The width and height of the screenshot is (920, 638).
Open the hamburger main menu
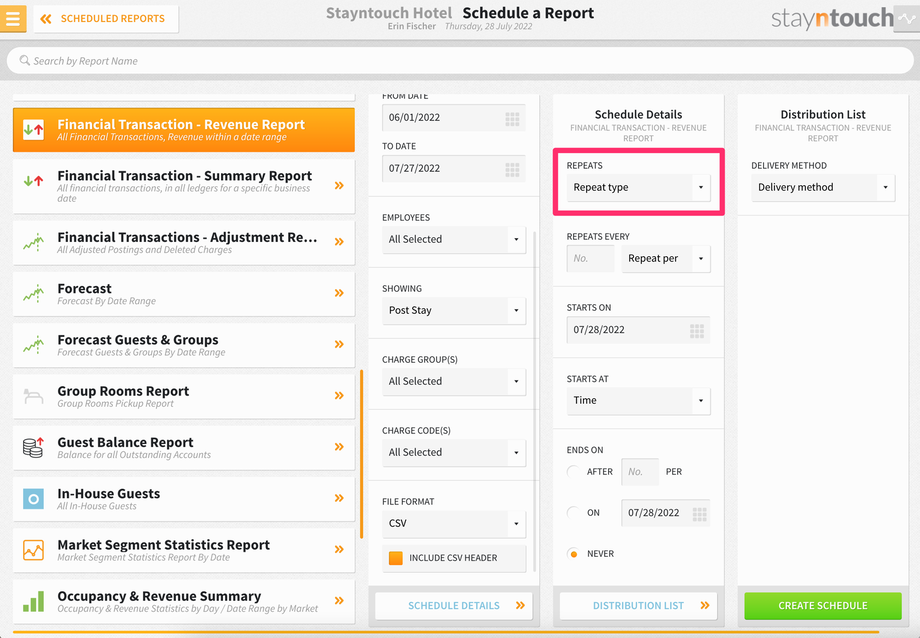12,18
